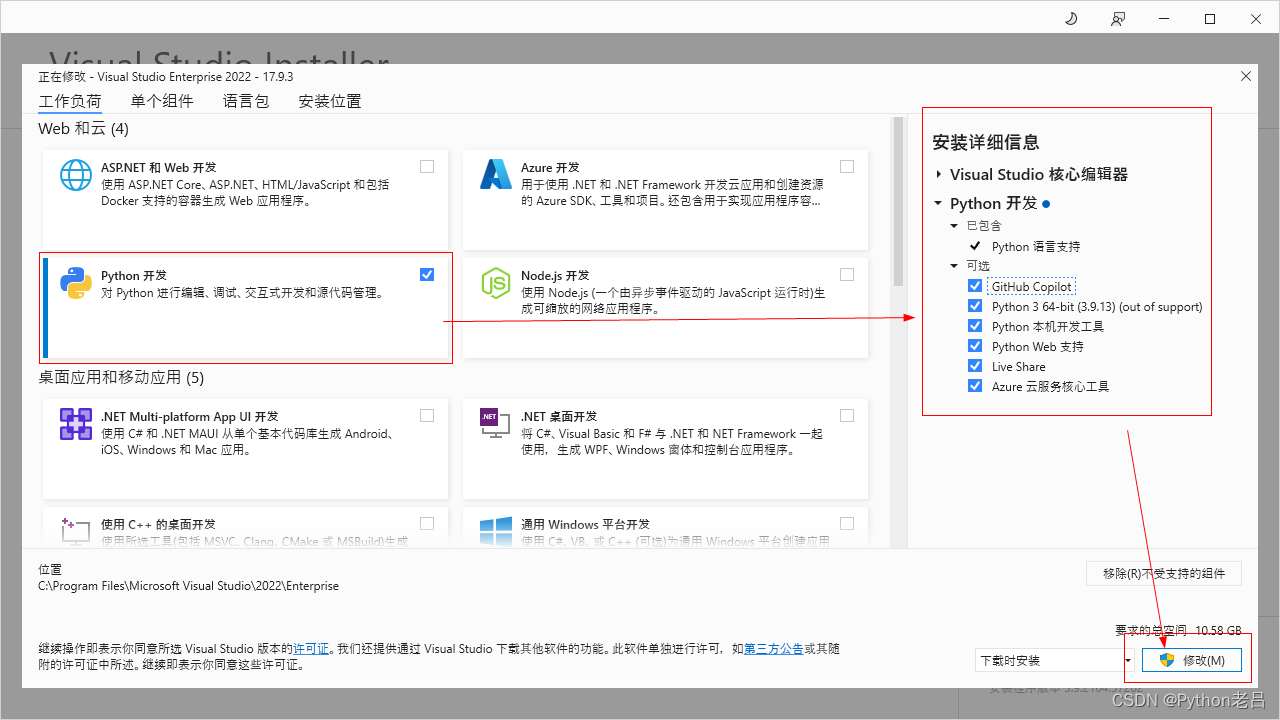The width and height of the screenshot is (1280, 720).
Task: Click the C++ desktop development icon
Action: (75, 529)
